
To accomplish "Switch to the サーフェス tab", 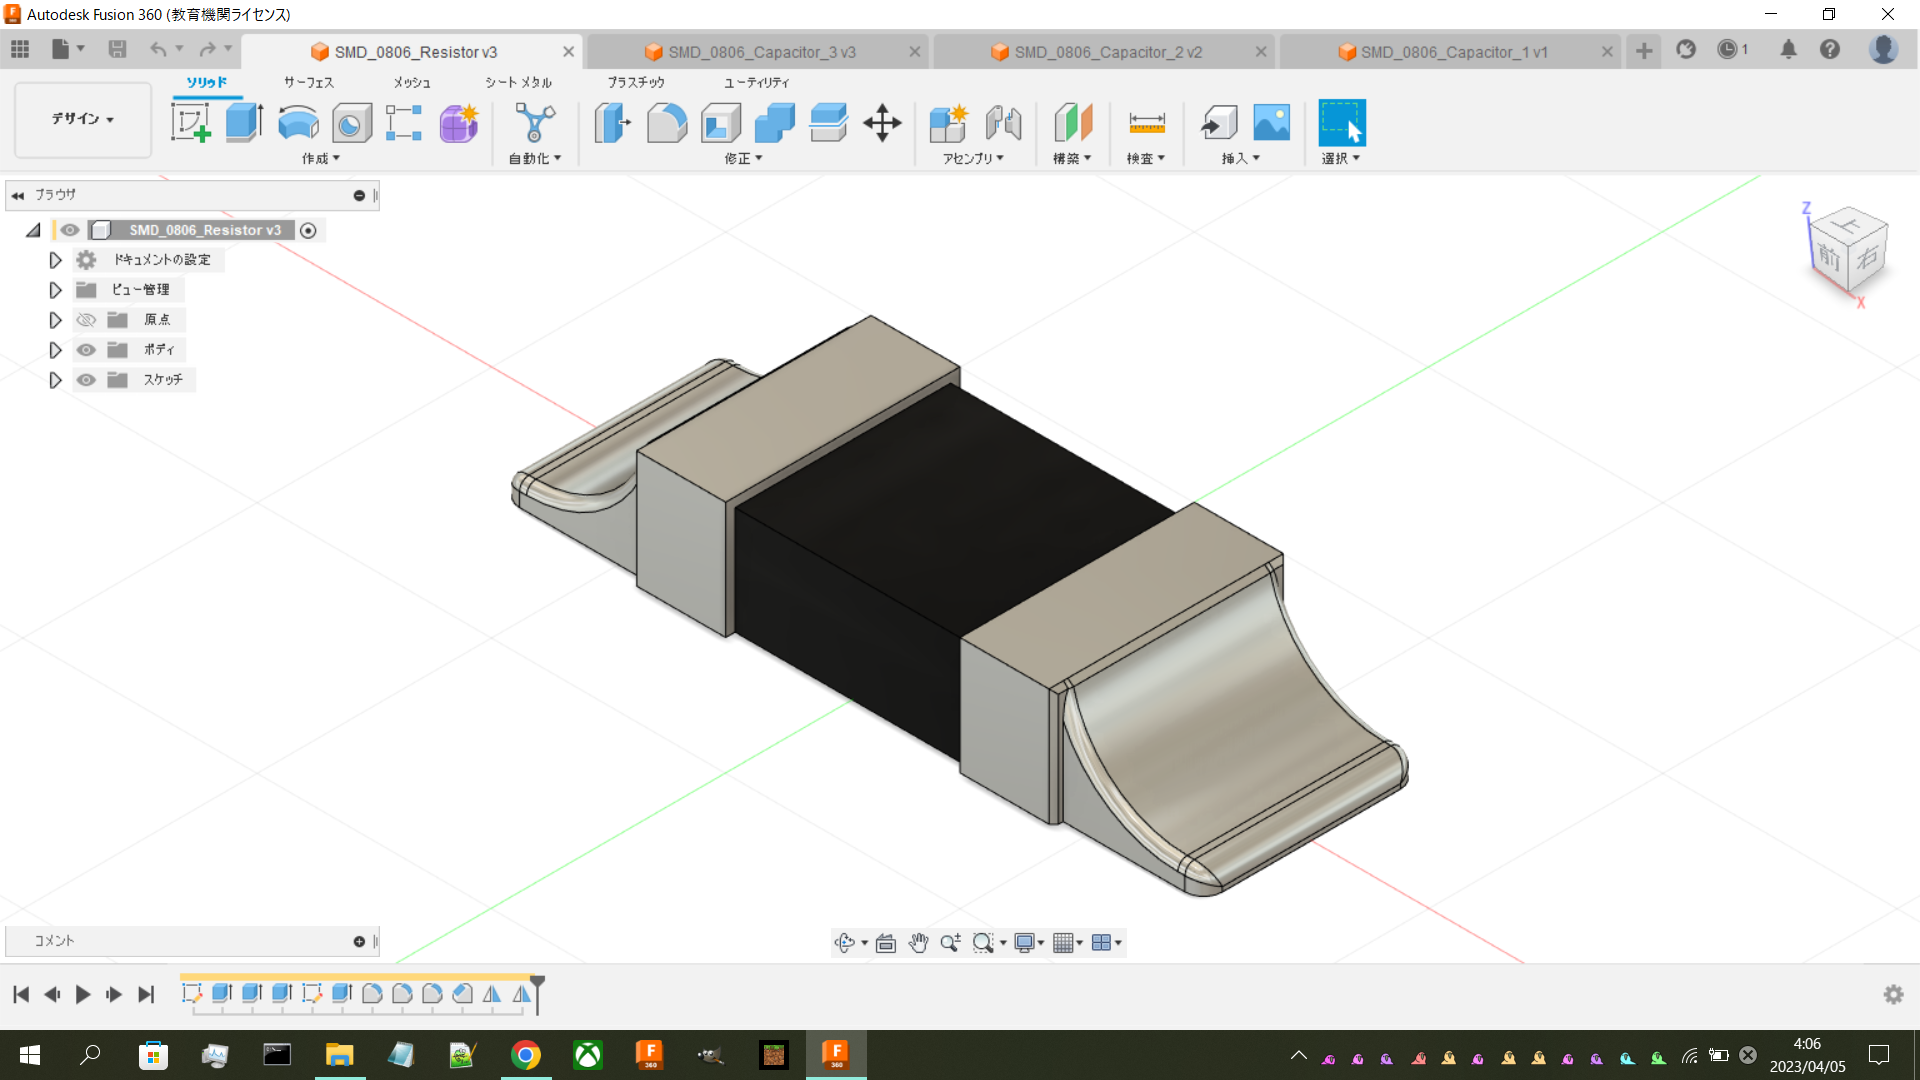I will pyautogui.click(x=308, y=82).
